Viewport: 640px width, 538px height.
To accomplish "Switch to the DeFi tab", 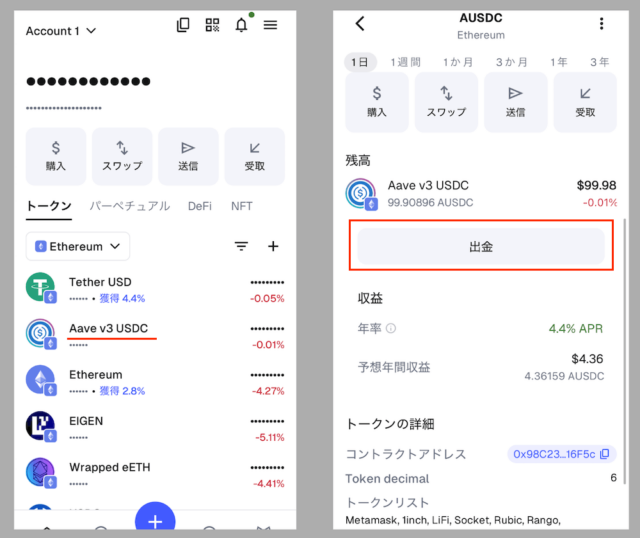I will click(x=199, y=206).
